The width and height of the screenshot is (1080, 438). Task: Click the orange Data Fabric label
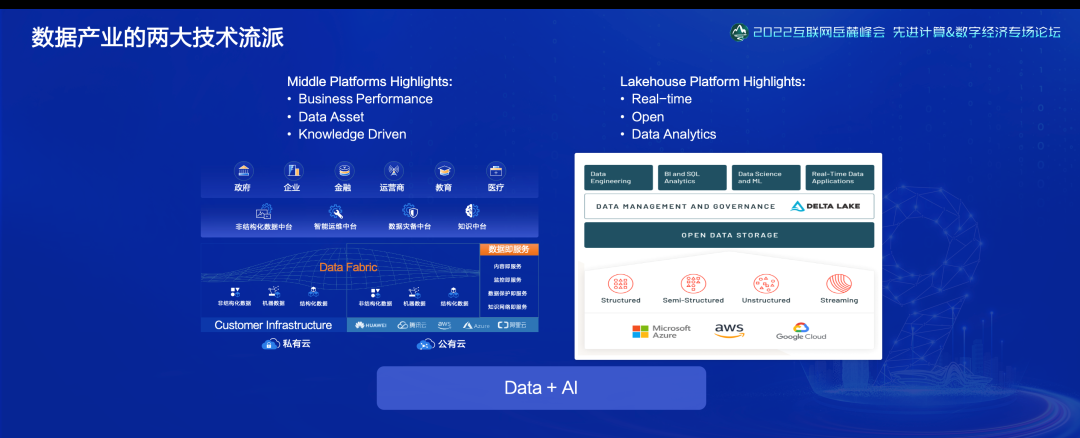pyautogui.click(x=348, y=267)
